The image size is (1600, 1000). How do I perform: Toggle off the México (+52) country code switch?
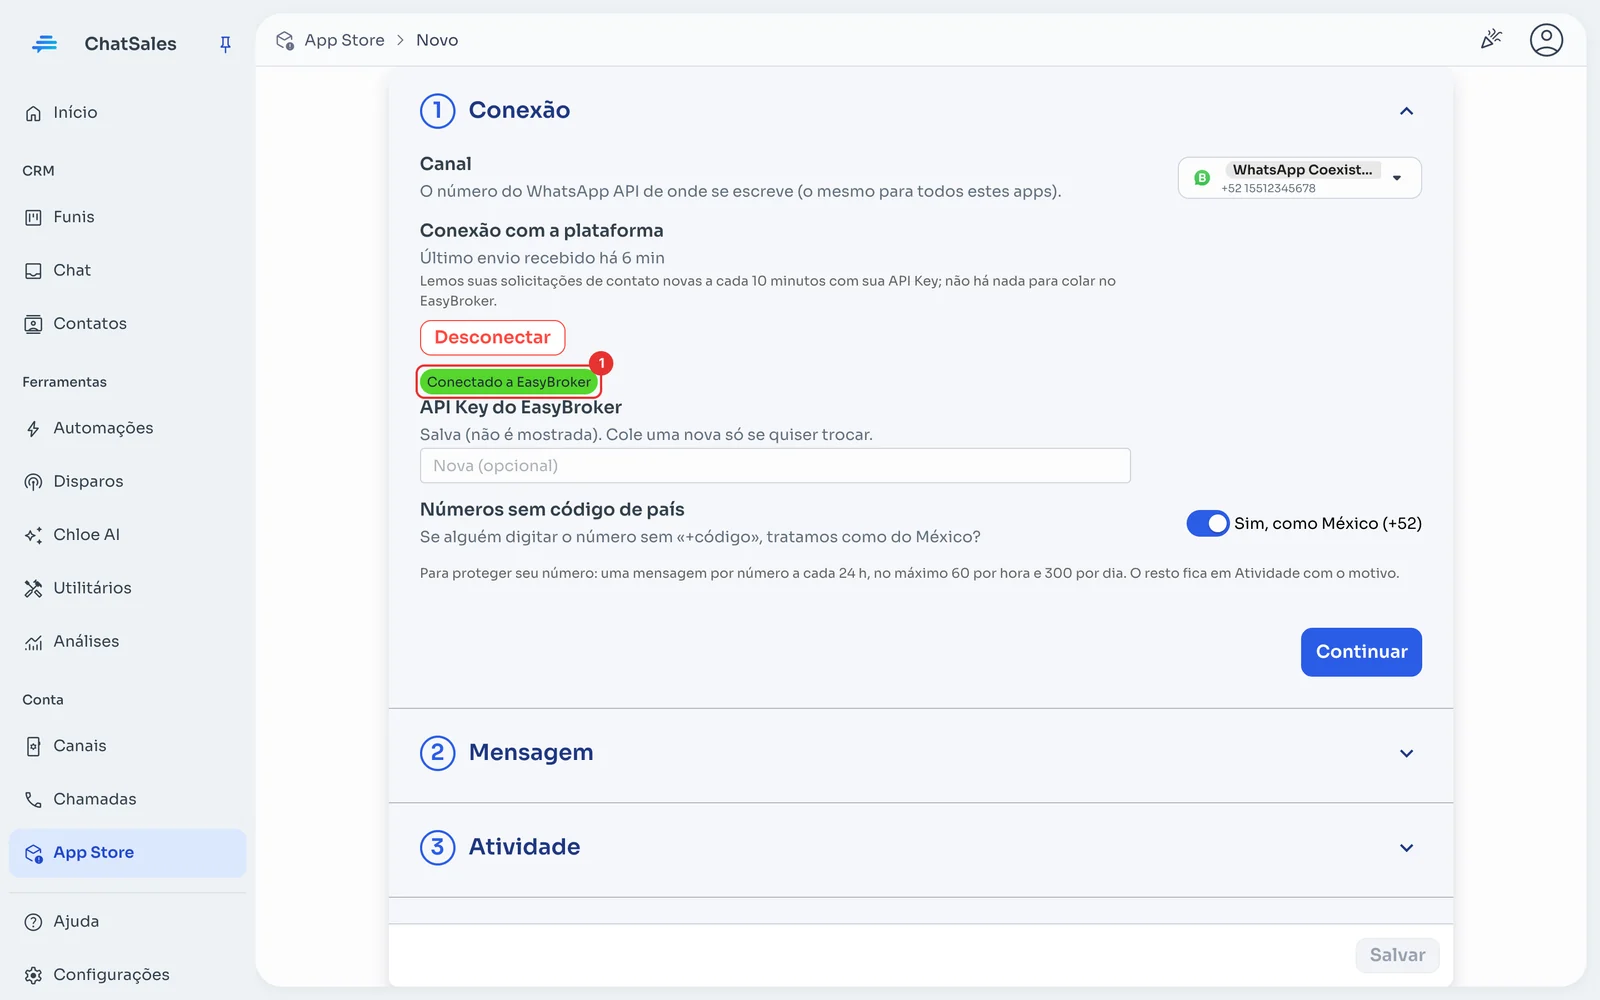[x=1207, y=523]
